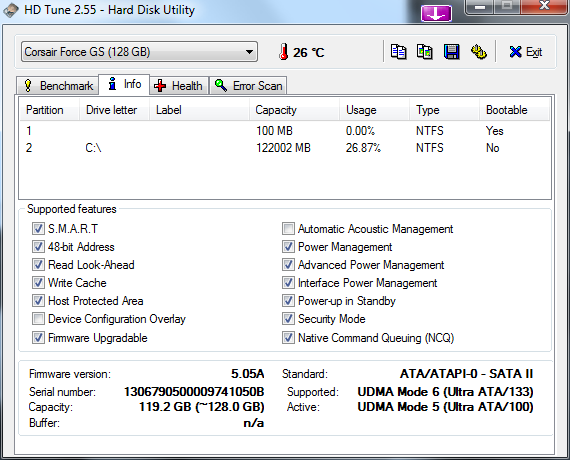This screenshot has width=570, height=460.
Task: Enable Device Configuration Overlay checkbox
Action: tap(38, 319)
